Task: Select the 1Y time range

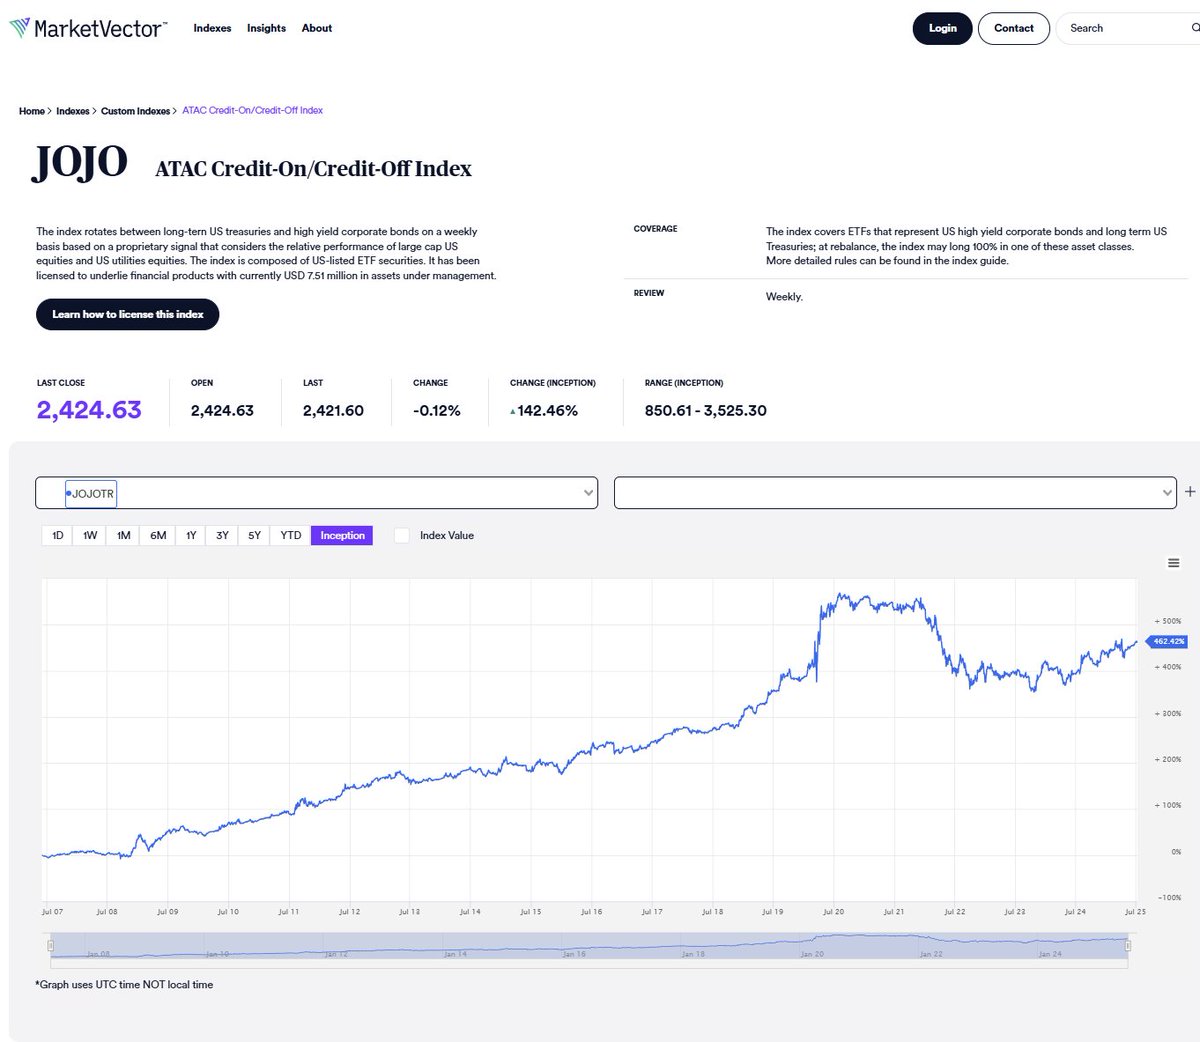Action: 191,535
